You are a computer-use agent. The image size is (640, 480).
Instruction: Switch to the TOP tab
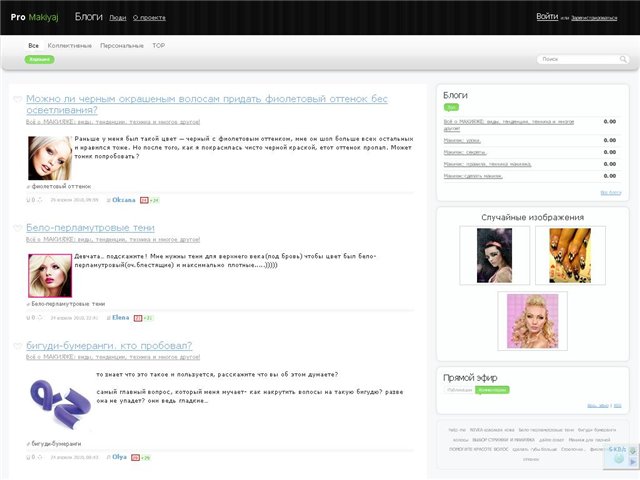point(158,46)
